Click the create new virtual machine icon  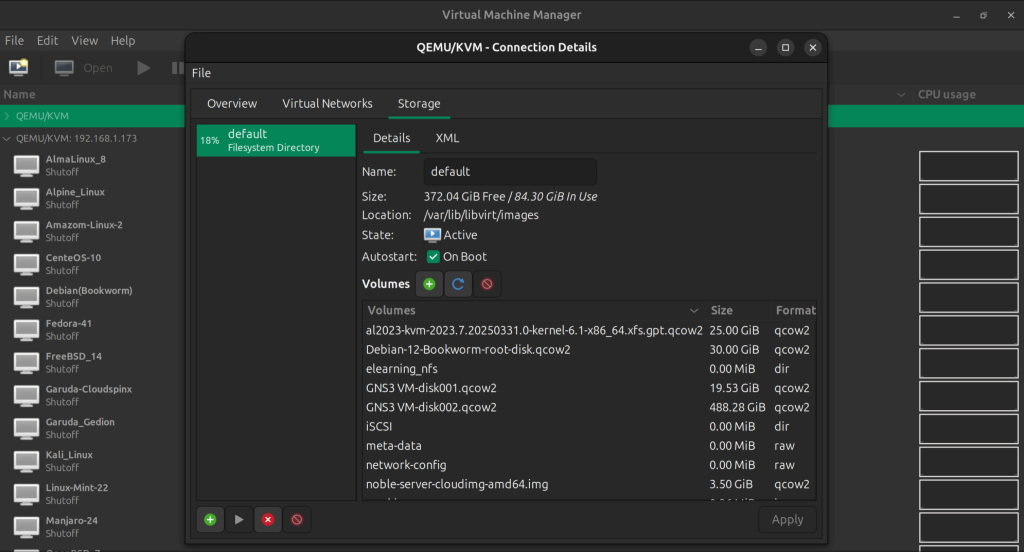(18, 67)
